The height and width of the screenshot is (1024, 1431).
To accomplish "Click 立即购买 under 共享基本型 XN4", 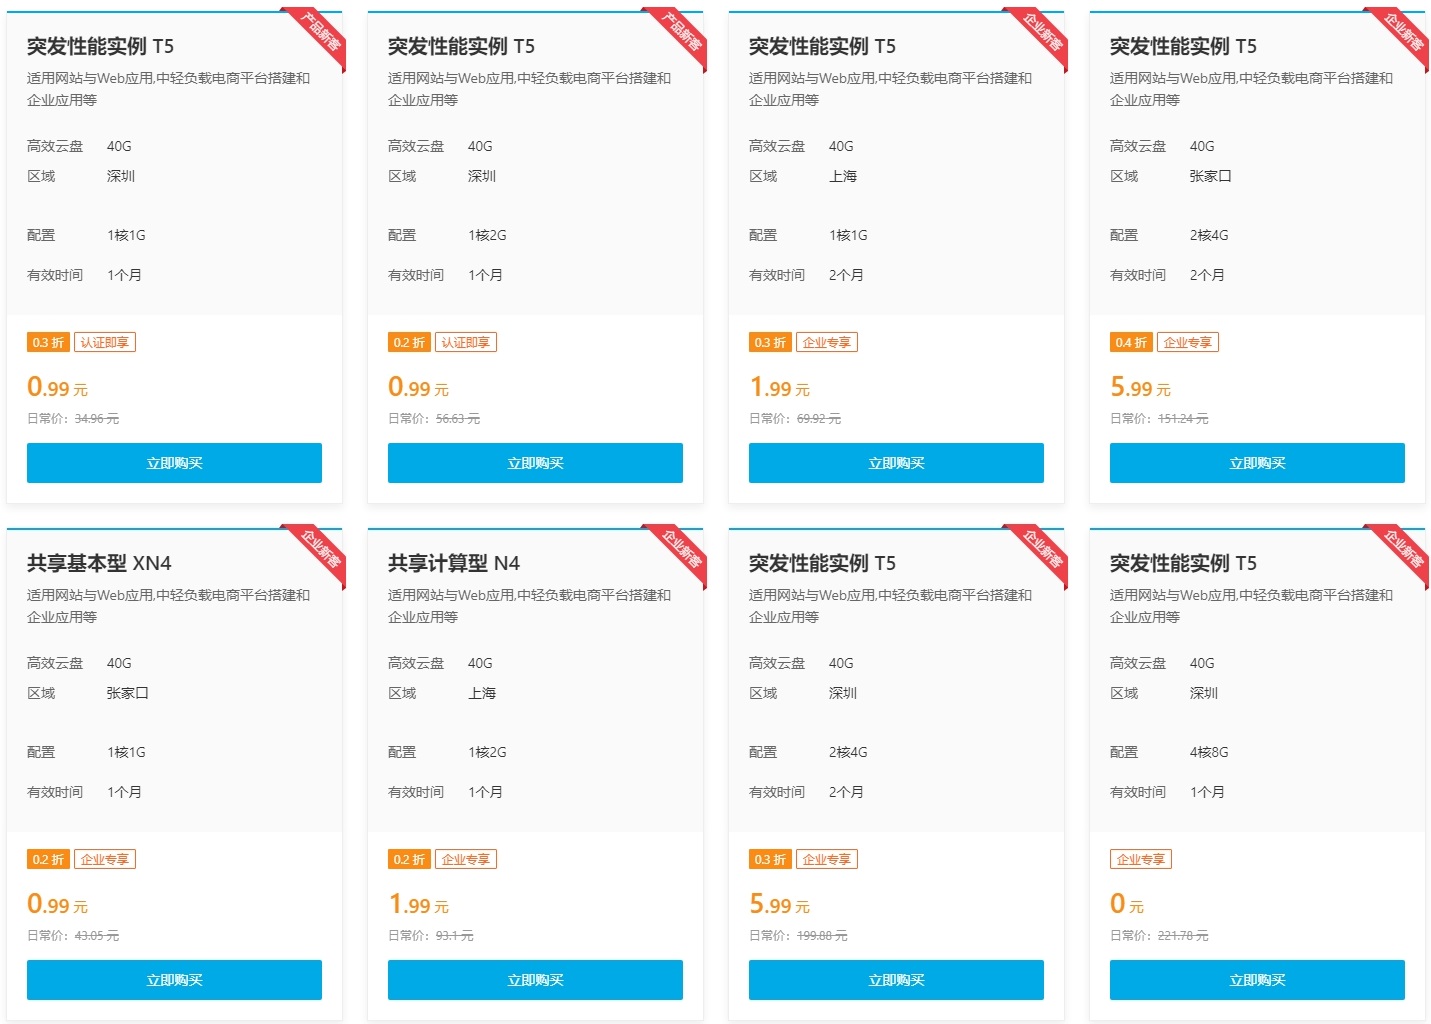I will (x=174, y=980).
